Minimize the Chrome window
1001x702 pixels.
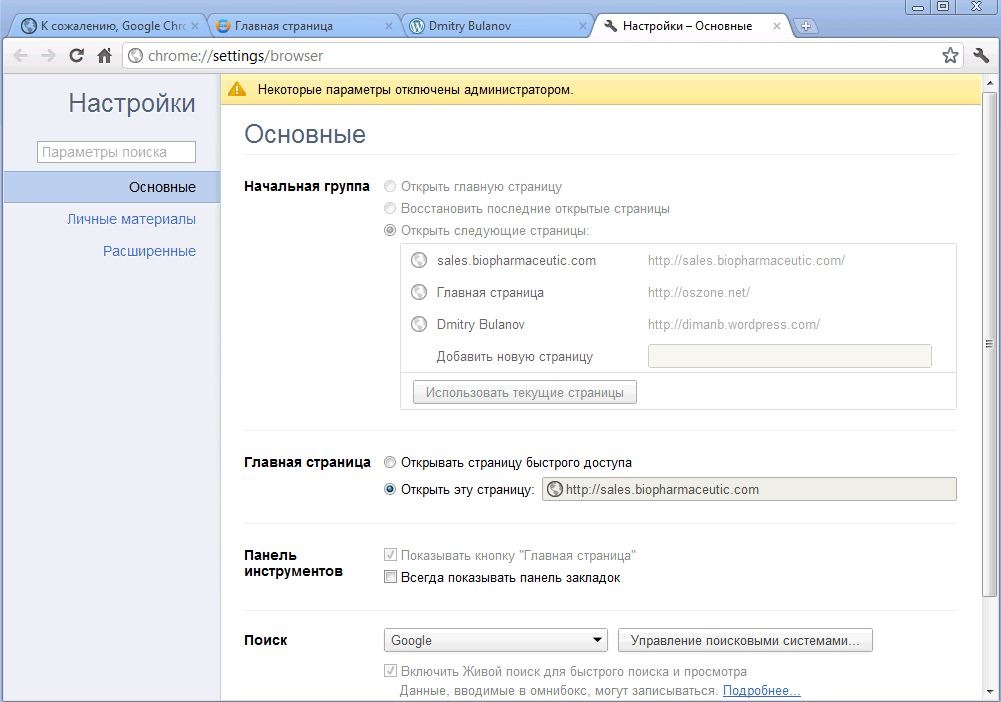point(919,7)
